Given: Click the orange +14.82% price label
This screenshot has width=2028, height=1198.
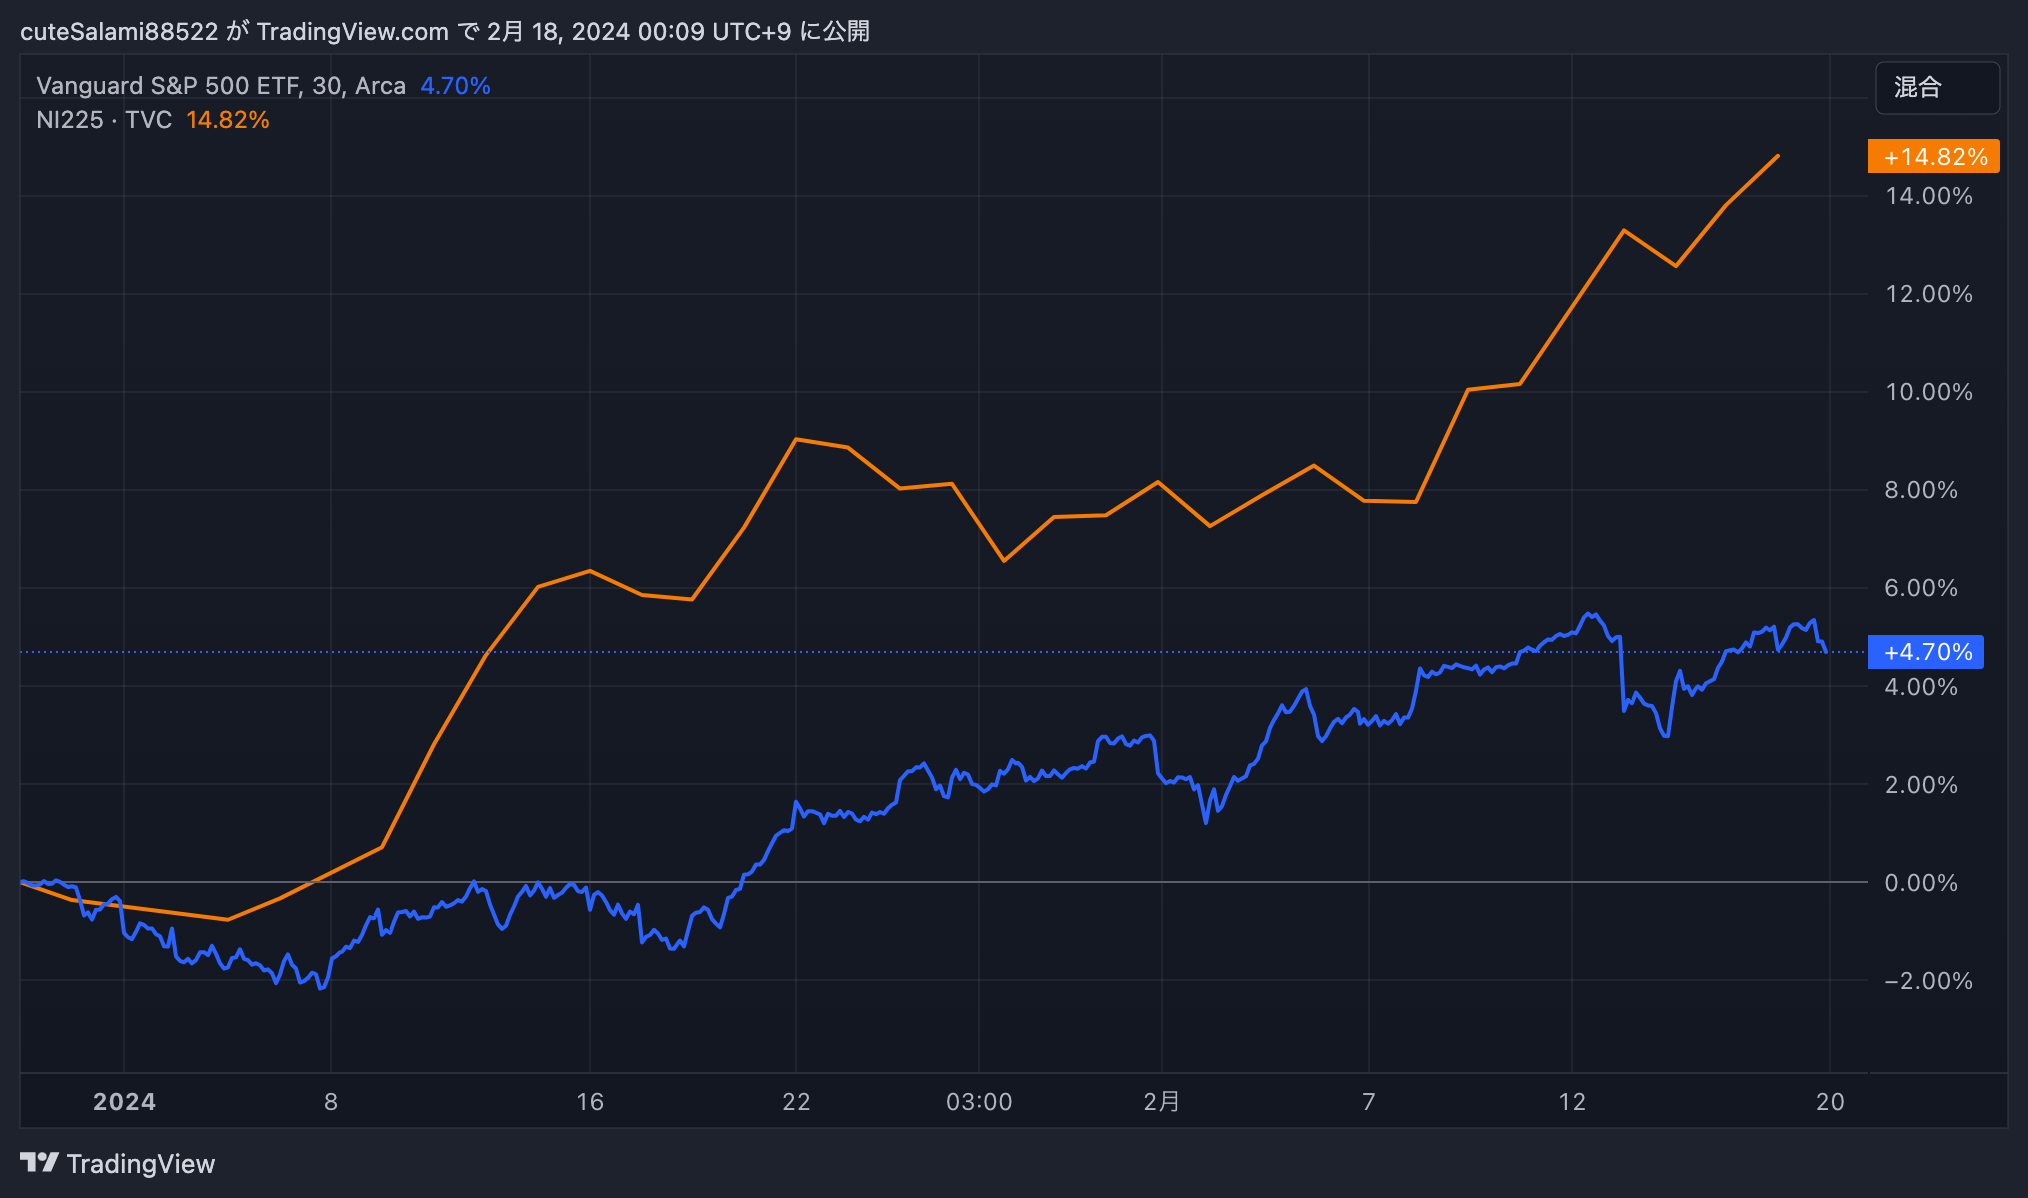Looking at the screenshot, I should [x=1933, y=157].
